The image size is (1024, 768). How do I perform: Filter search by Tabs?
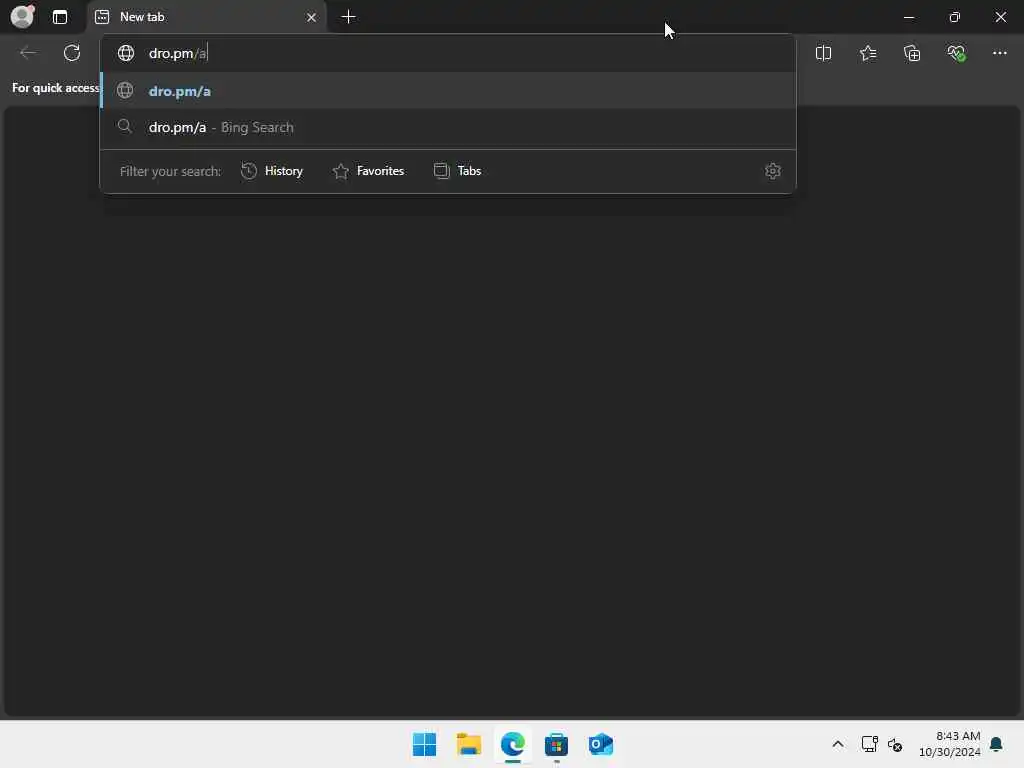tap(458, 171)
